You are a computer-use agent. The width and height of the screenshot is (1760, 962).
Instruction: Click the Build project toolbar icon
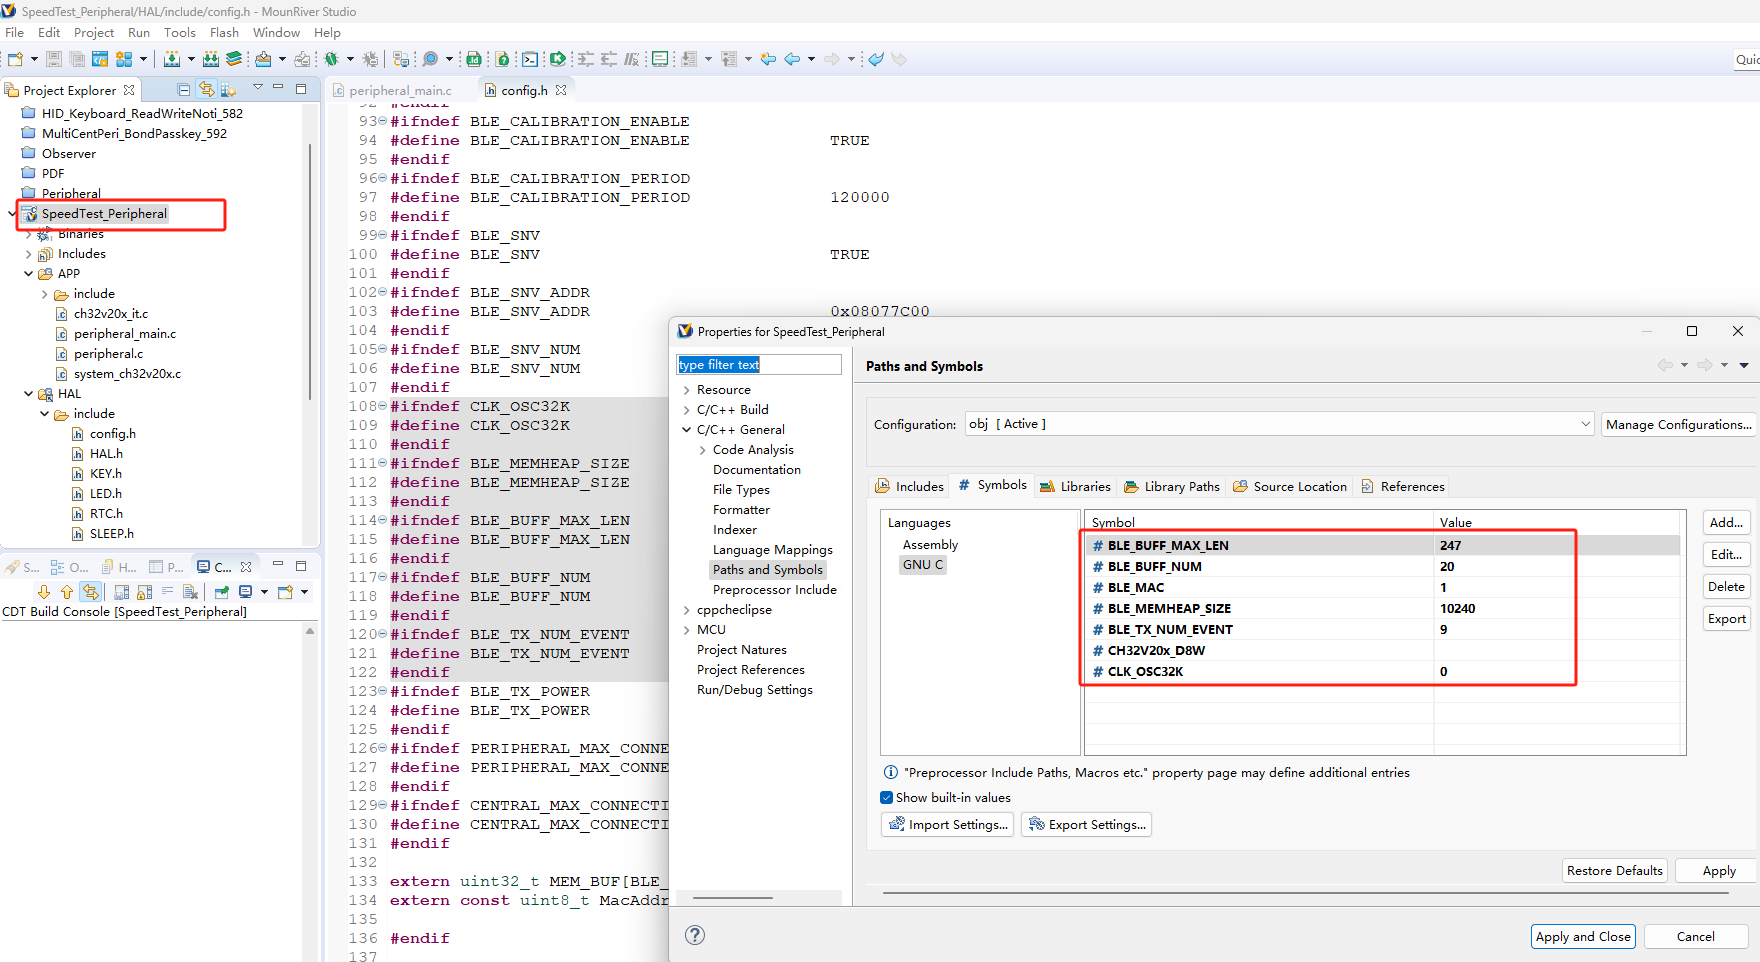pos(171,59)
